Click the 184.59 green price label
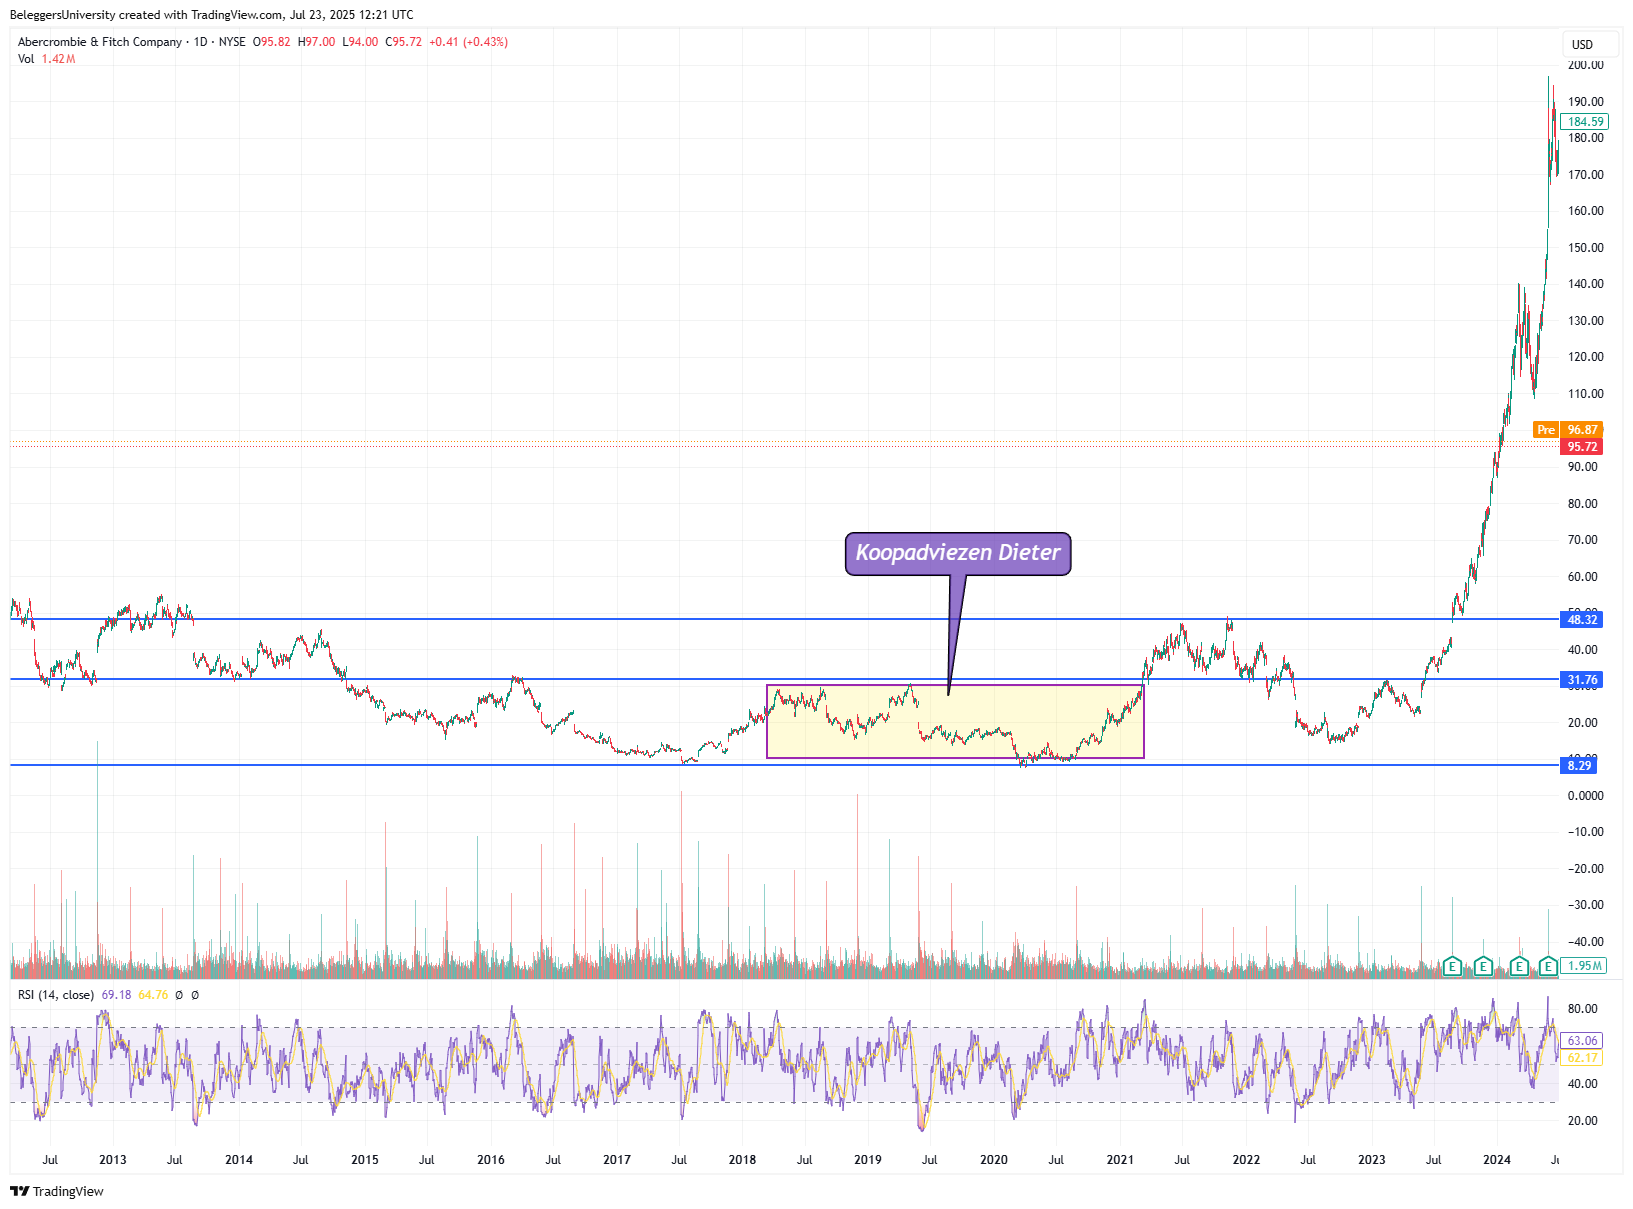1633x1209 pixels. coord(1585,122)
